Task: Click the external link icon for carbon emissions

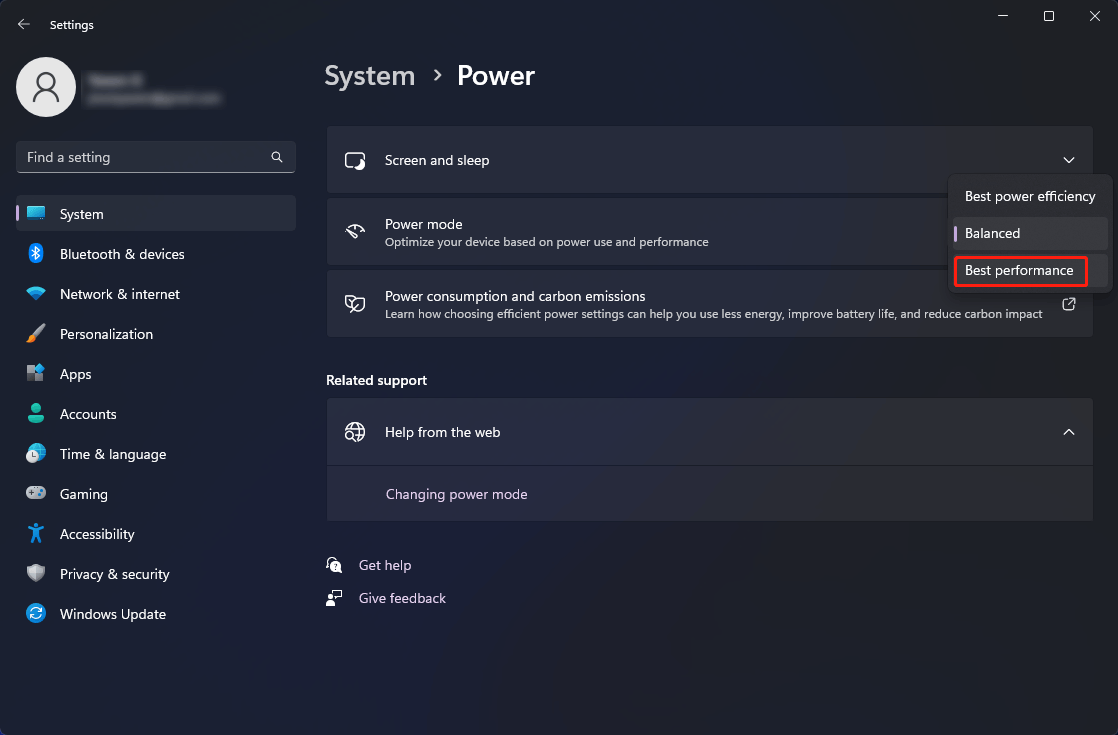Action: click(x=1068, y=304)
